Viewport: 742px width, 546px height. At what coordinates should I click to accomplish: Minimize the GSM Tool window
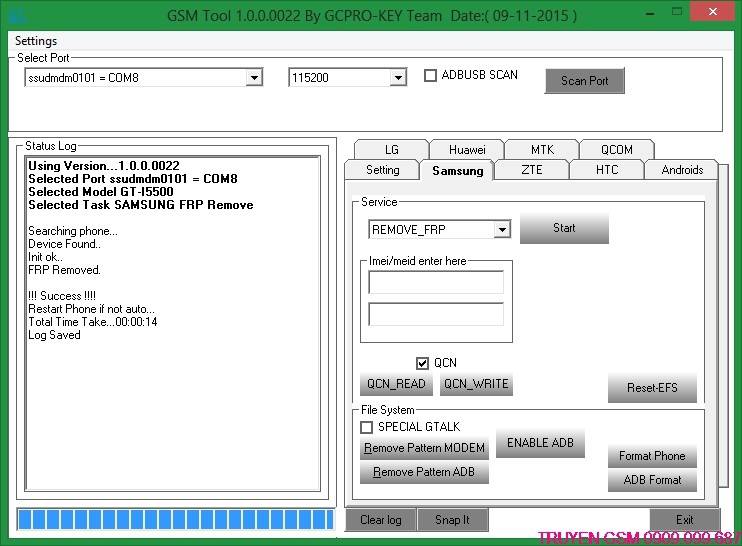point(651,14)
